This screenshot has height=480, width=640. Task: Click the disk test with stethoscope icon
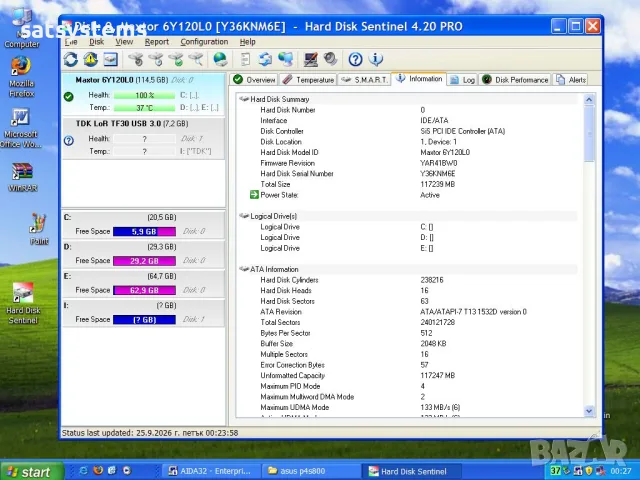point(136,60)
